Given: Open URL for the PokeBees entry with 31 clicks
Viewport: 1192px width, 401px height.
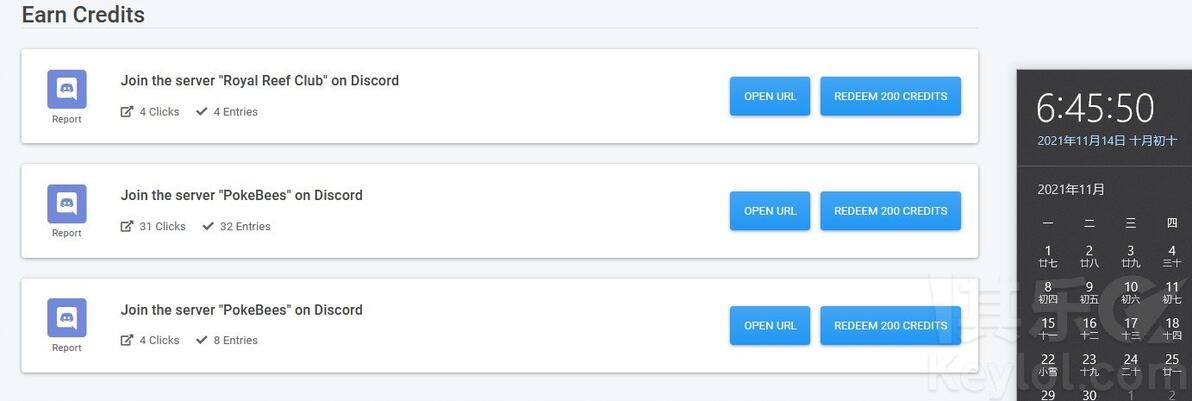Looking at the screenshot, I should click(770, 211).
